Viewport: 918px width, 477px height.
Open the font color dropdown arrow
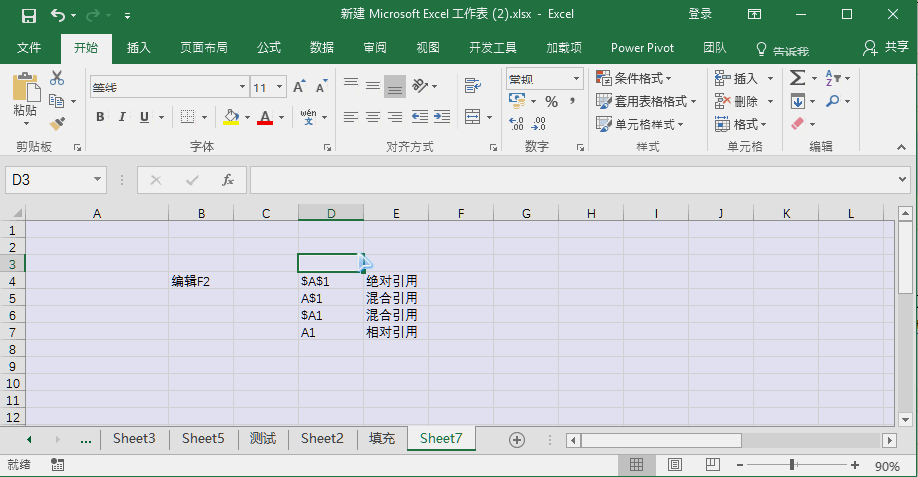(282, 118)
